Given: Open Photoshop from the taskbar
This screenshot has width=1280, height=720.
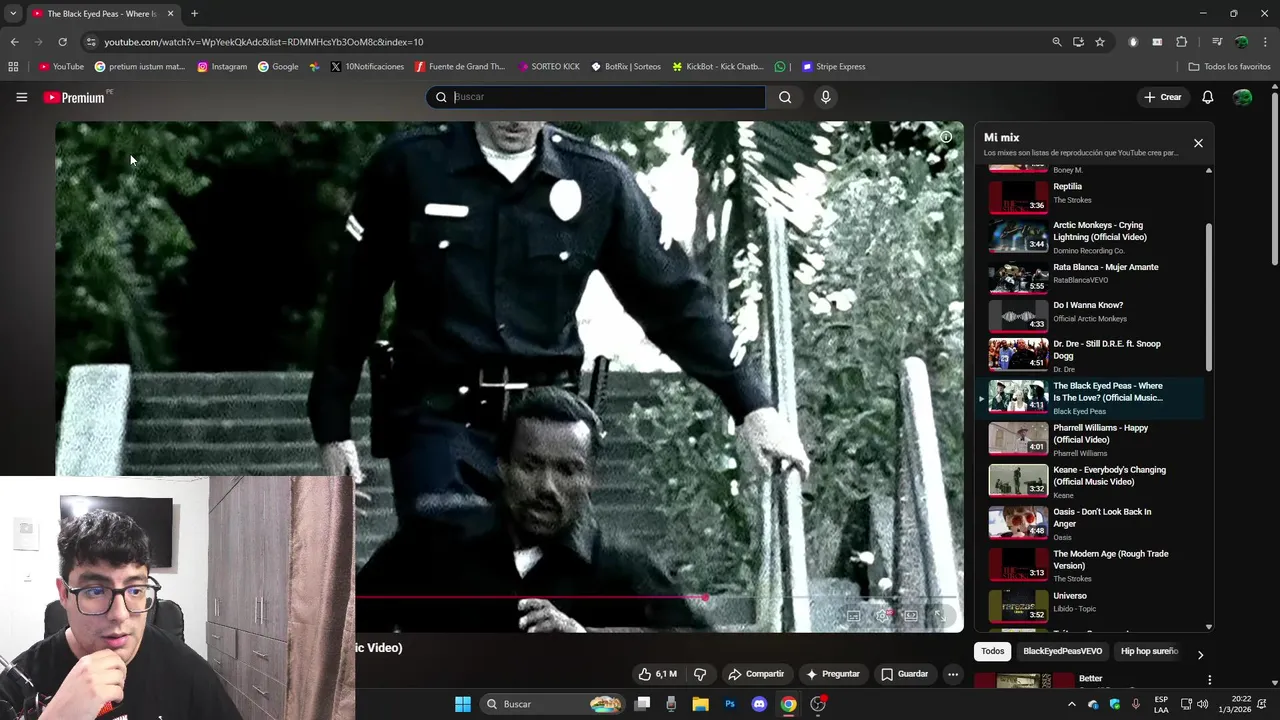Looking at the screenshot, I should pyautogui.click(x=730, y=704).
